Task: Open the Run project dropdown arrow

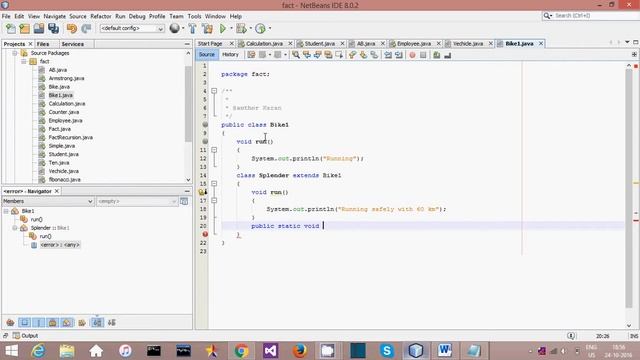Action: click(231, 28)
